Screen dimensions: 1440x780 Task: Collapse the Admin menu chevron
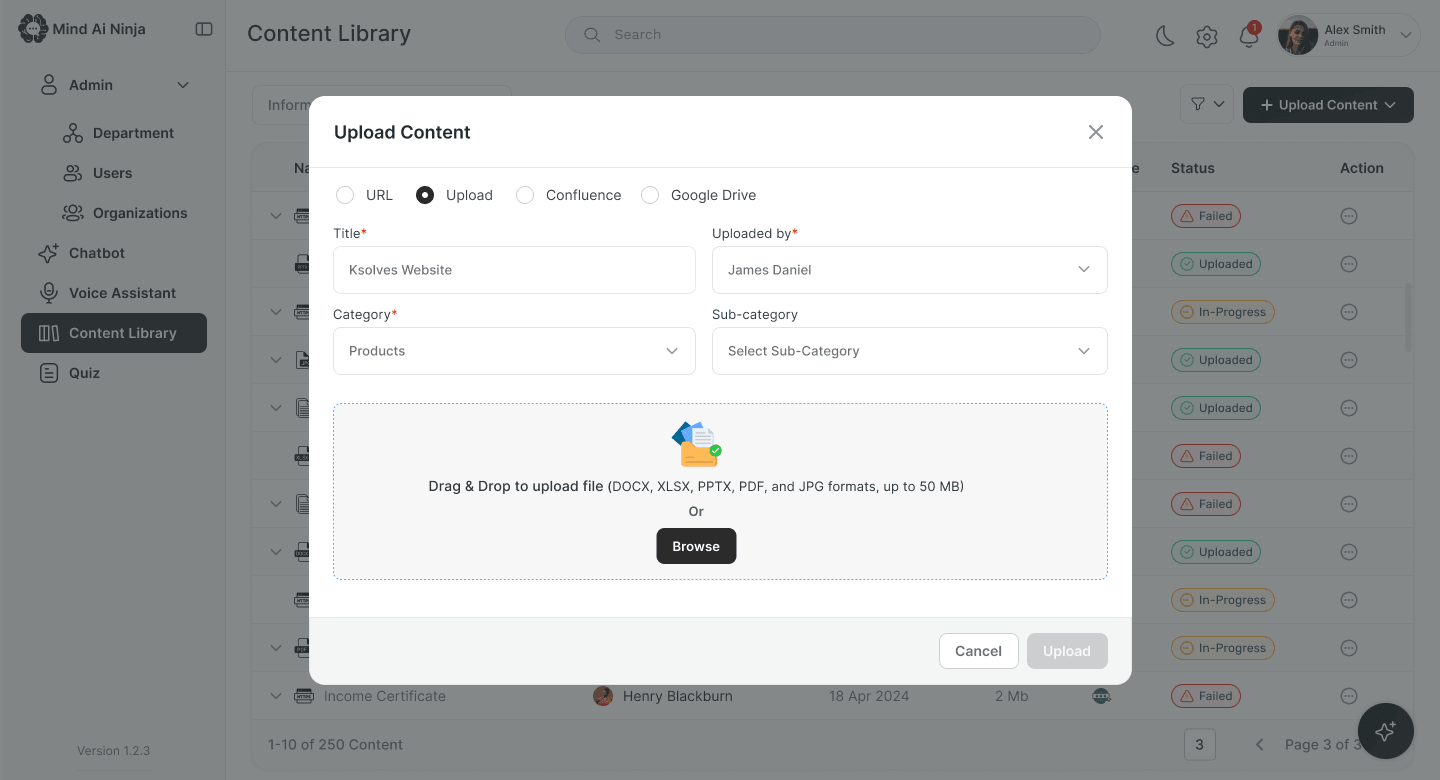[x=183, y=85]
